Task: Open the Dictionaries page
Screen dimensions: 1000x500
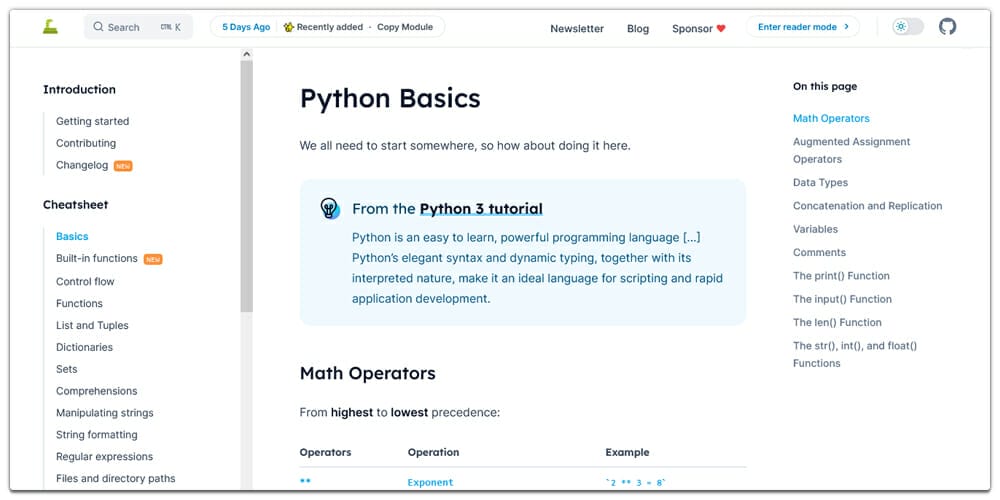Action: point(84,347)
